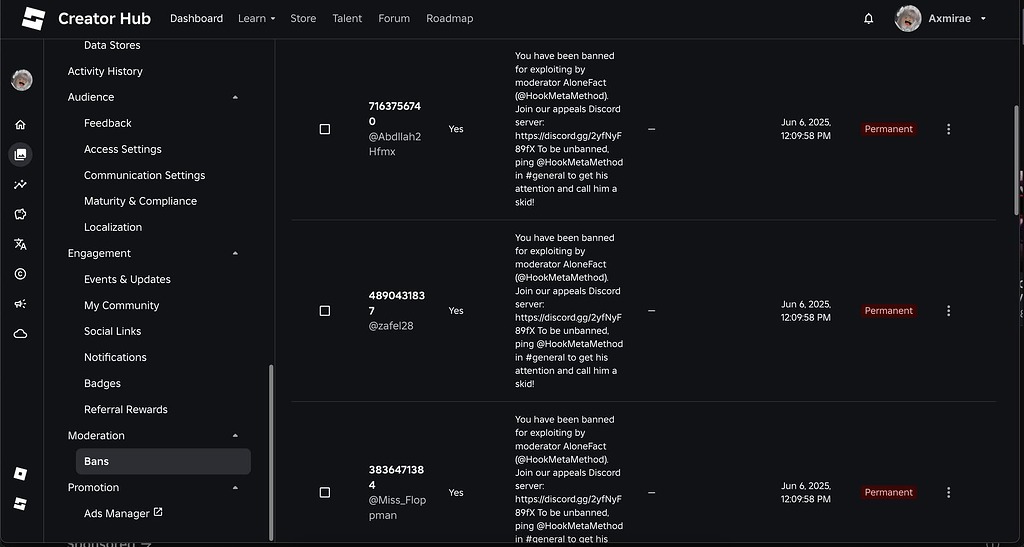Viewport: 1024px width, 547px height.
Task: Open the Analytics chart icon
Action: 20,185
